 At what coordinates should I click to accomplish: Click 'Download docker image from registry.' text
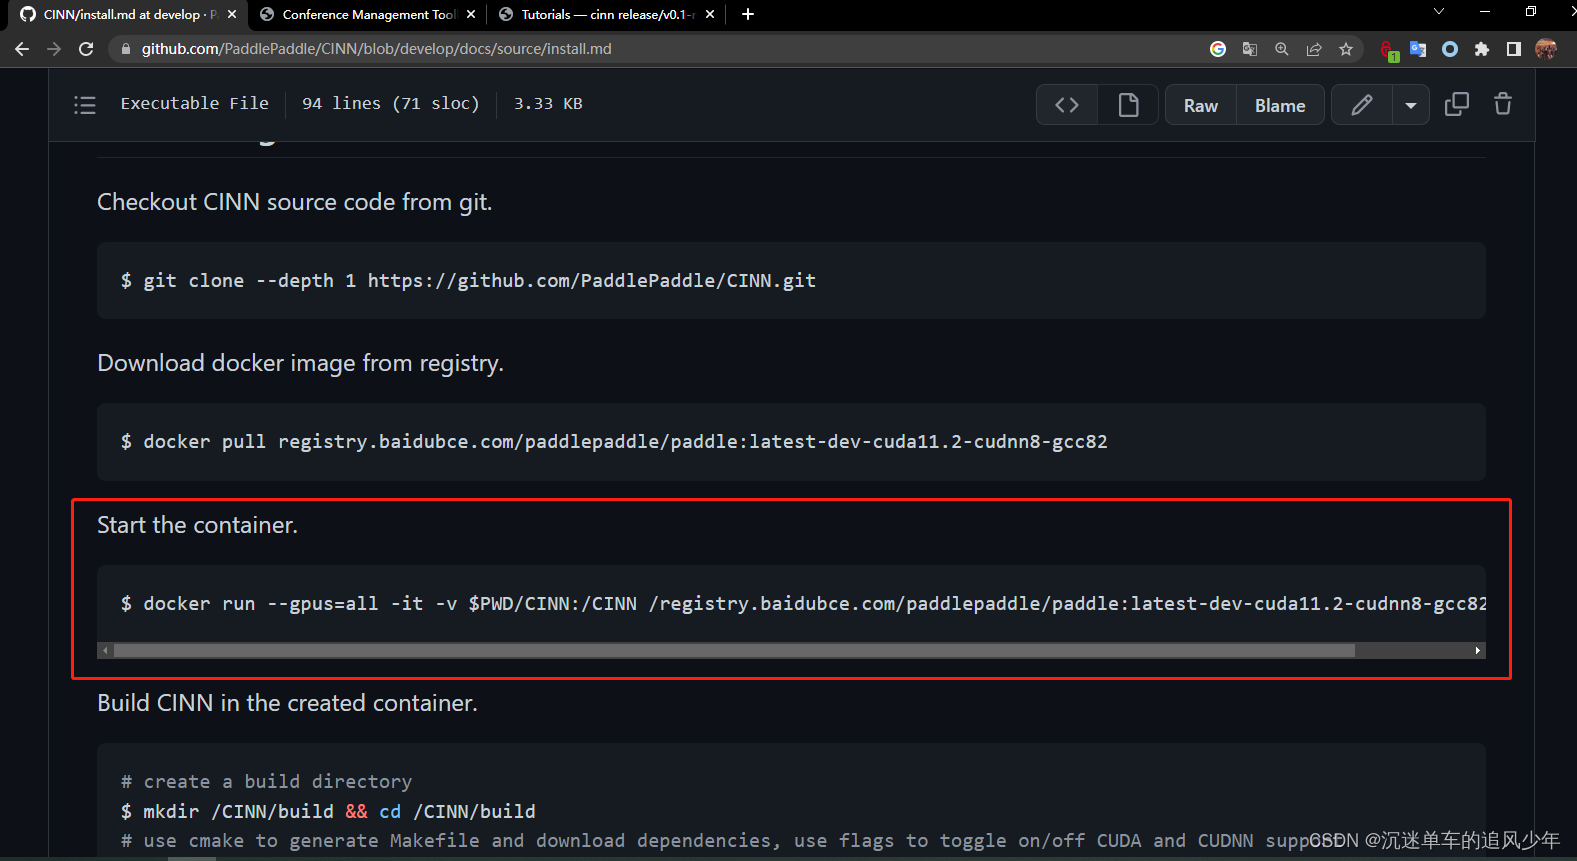300,363
